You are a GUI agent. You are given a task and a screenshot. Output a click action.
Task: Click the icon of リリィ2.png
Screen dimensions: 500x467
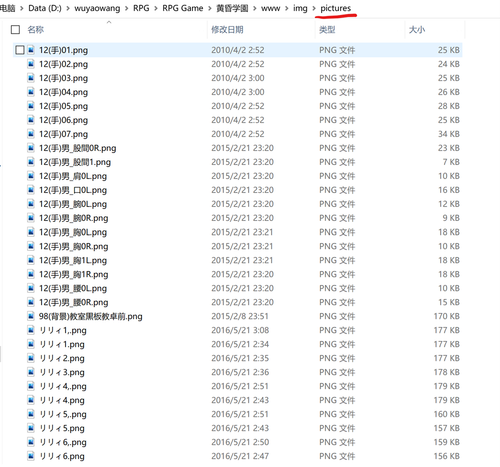tap(31, 358)
